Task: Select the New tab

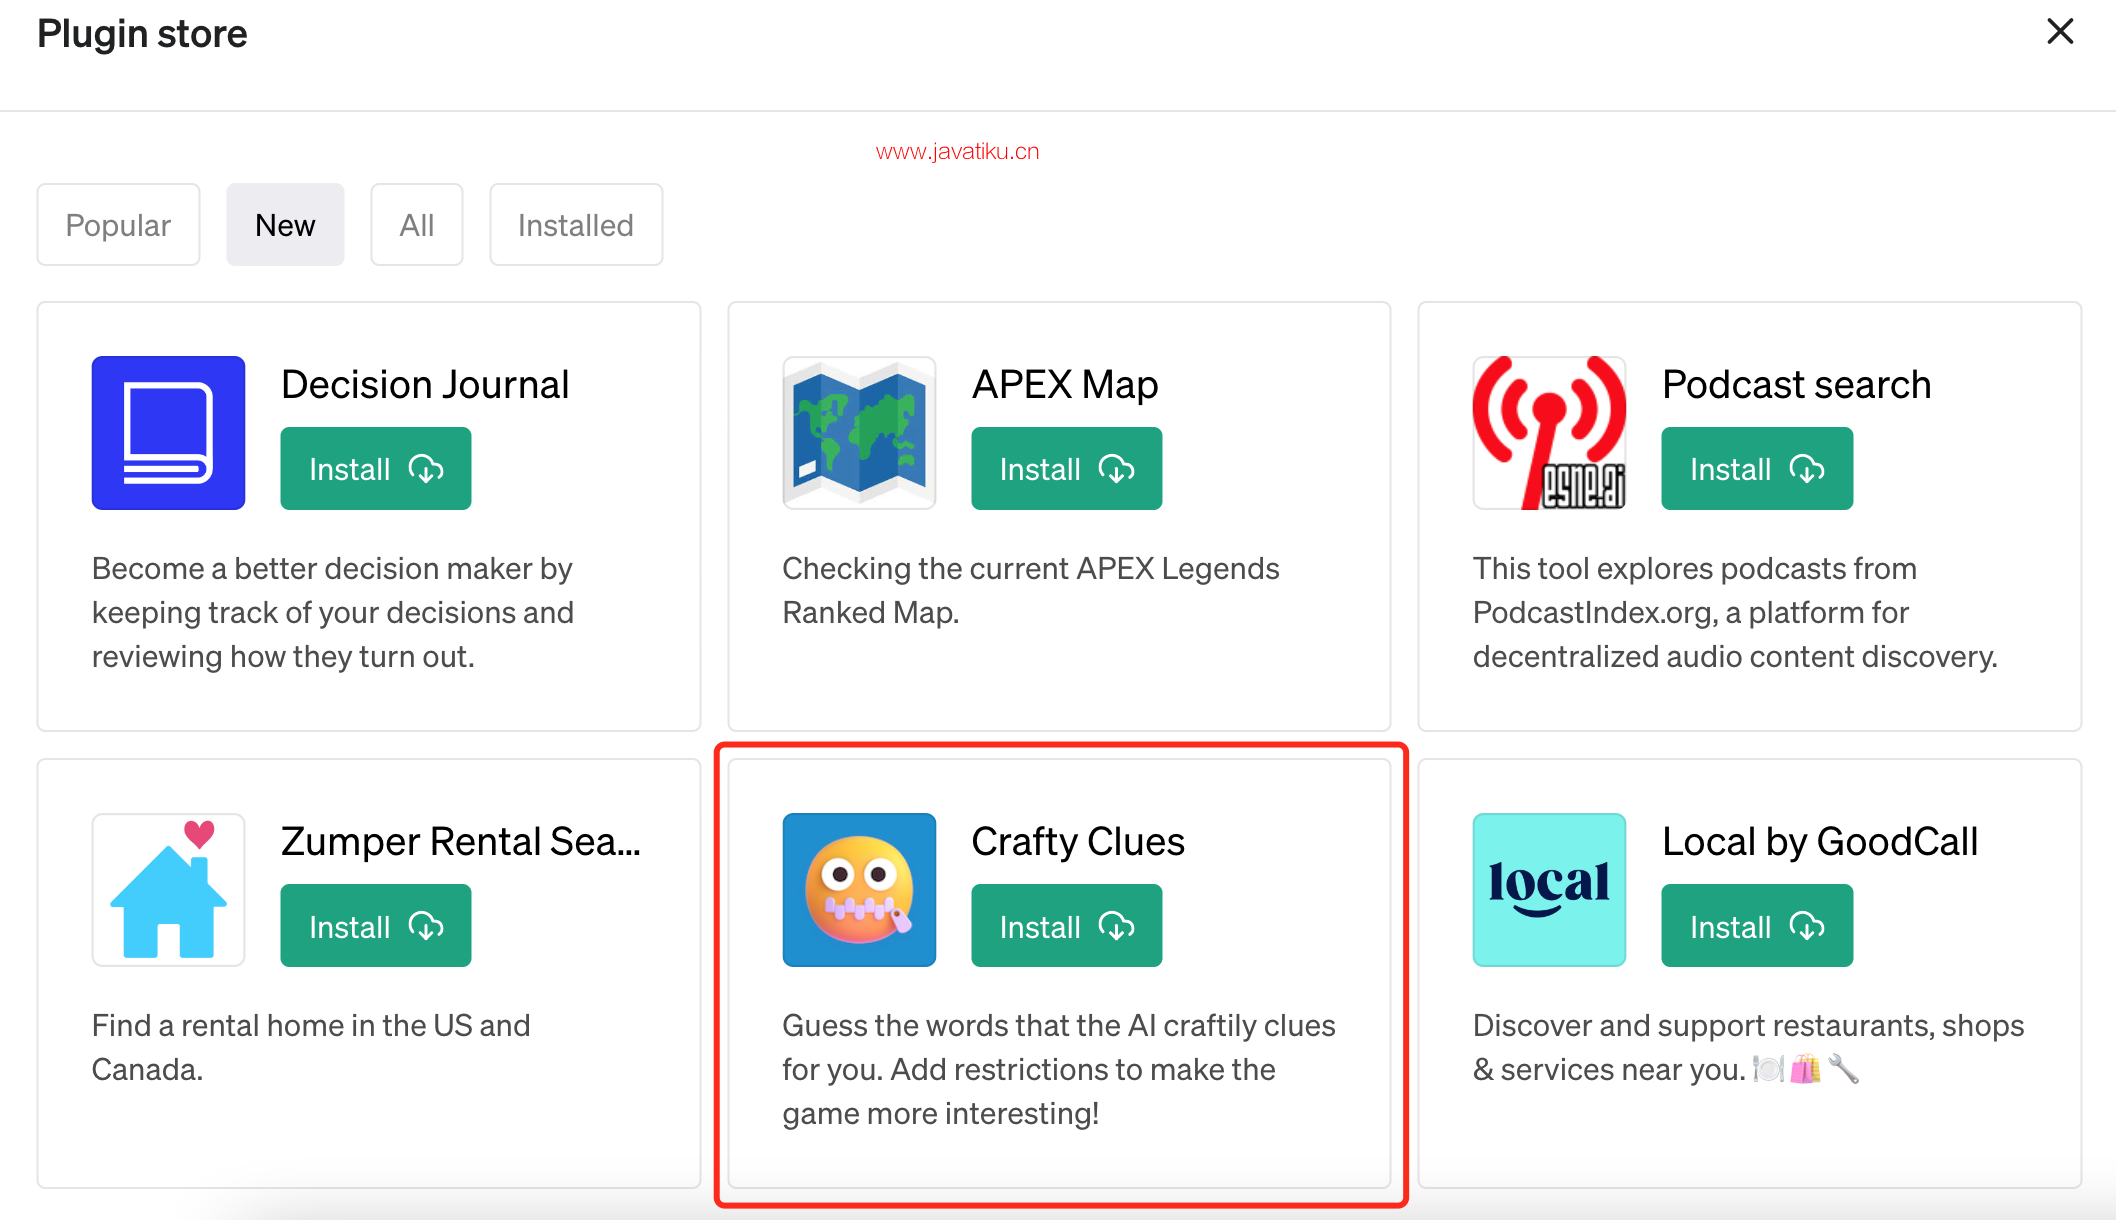Action: click(285, 225)
